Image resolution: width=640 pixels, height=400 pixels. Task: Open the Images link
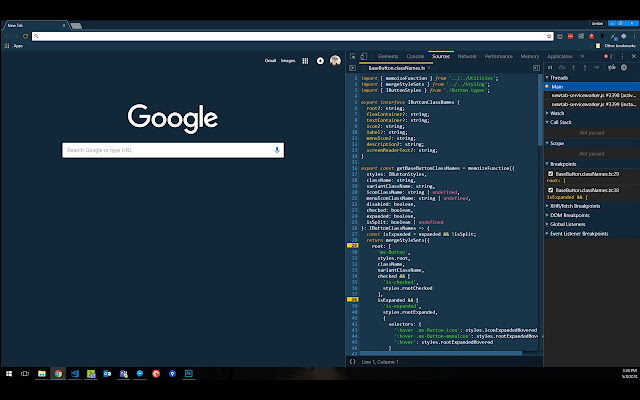[288, 61]
